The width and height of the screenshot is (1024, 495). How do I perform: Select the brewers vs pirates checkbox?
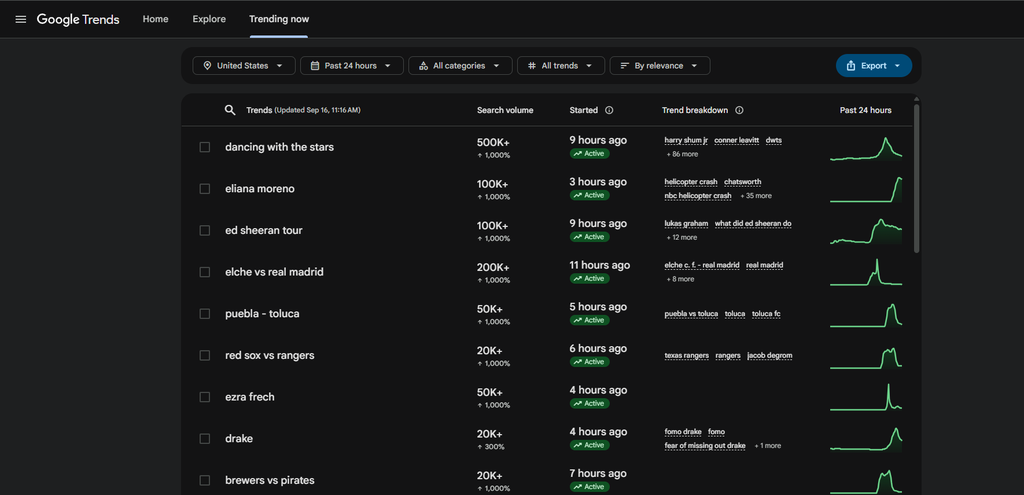point(204,481)
